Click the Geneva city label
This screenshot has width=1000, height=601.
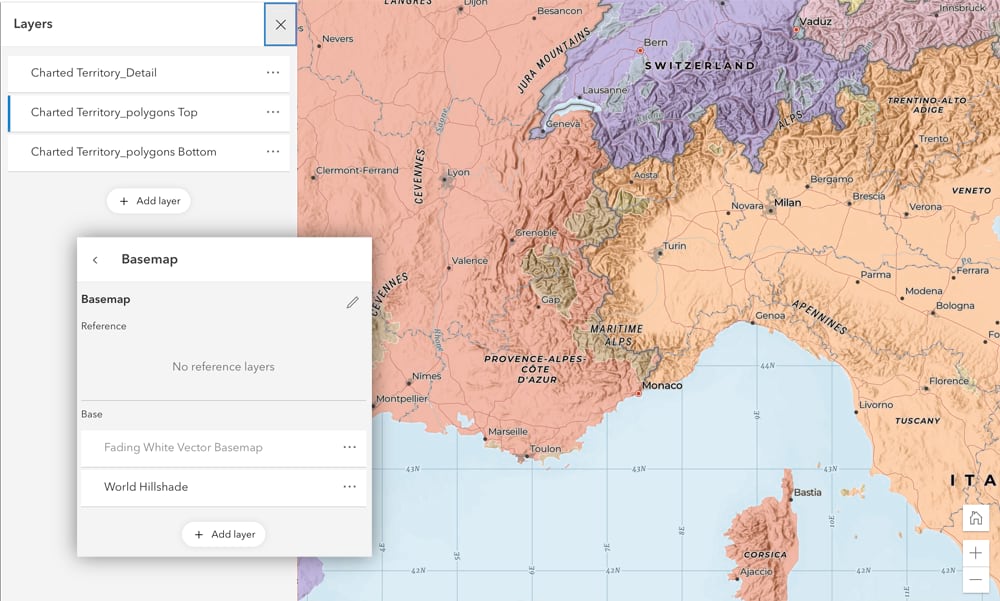(562, 124)
